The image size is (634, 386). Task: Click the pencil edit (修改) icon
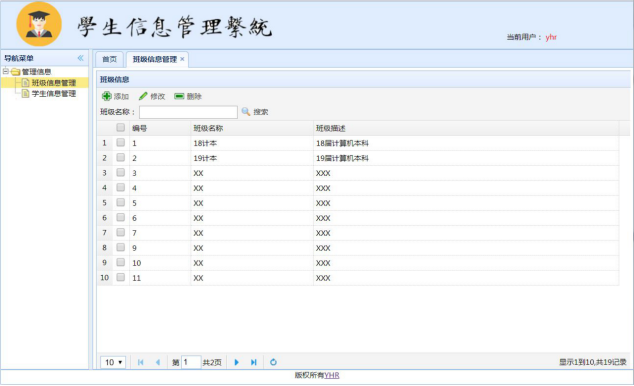(x=143, y=96)
